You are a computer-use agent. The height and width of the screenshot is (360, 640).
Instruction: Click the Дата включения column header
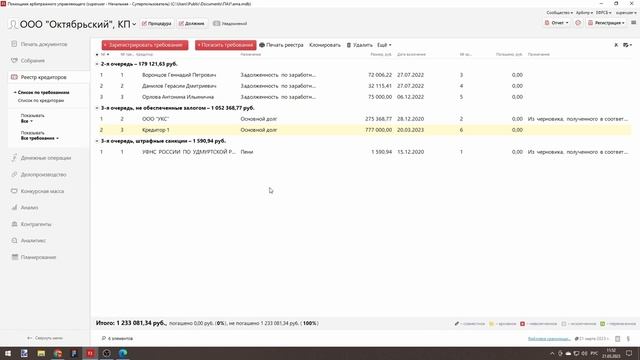click(x=411, y=54)
